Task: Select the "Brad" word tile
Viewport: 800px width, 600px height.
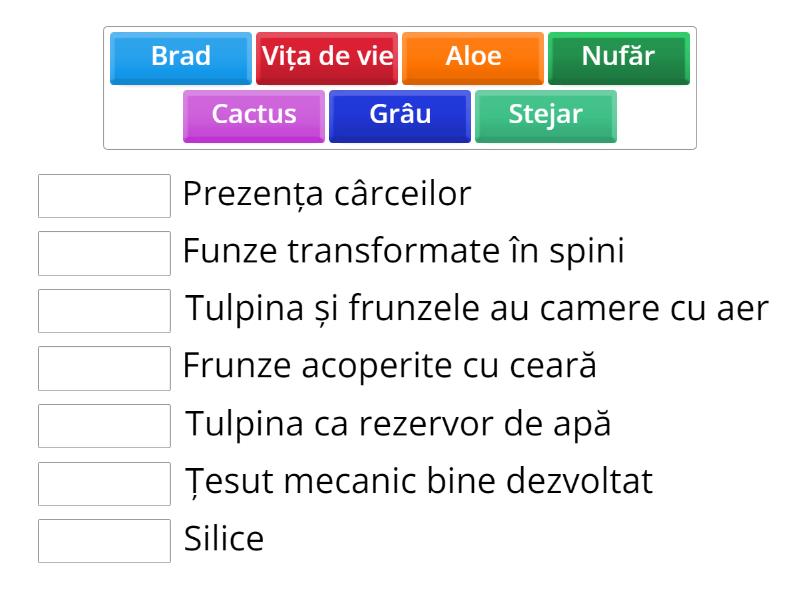Action: click(x=179, y=57)
